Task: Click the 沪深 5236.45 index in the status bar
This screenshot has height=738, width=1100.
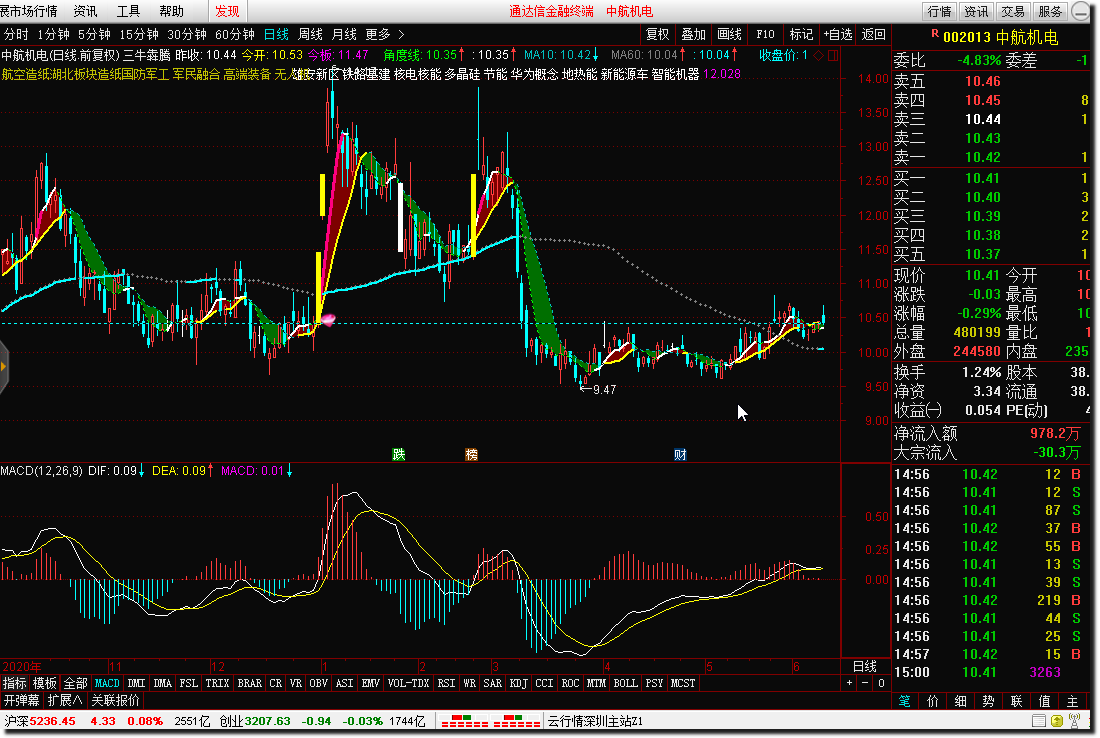Action: coord(40,721)
